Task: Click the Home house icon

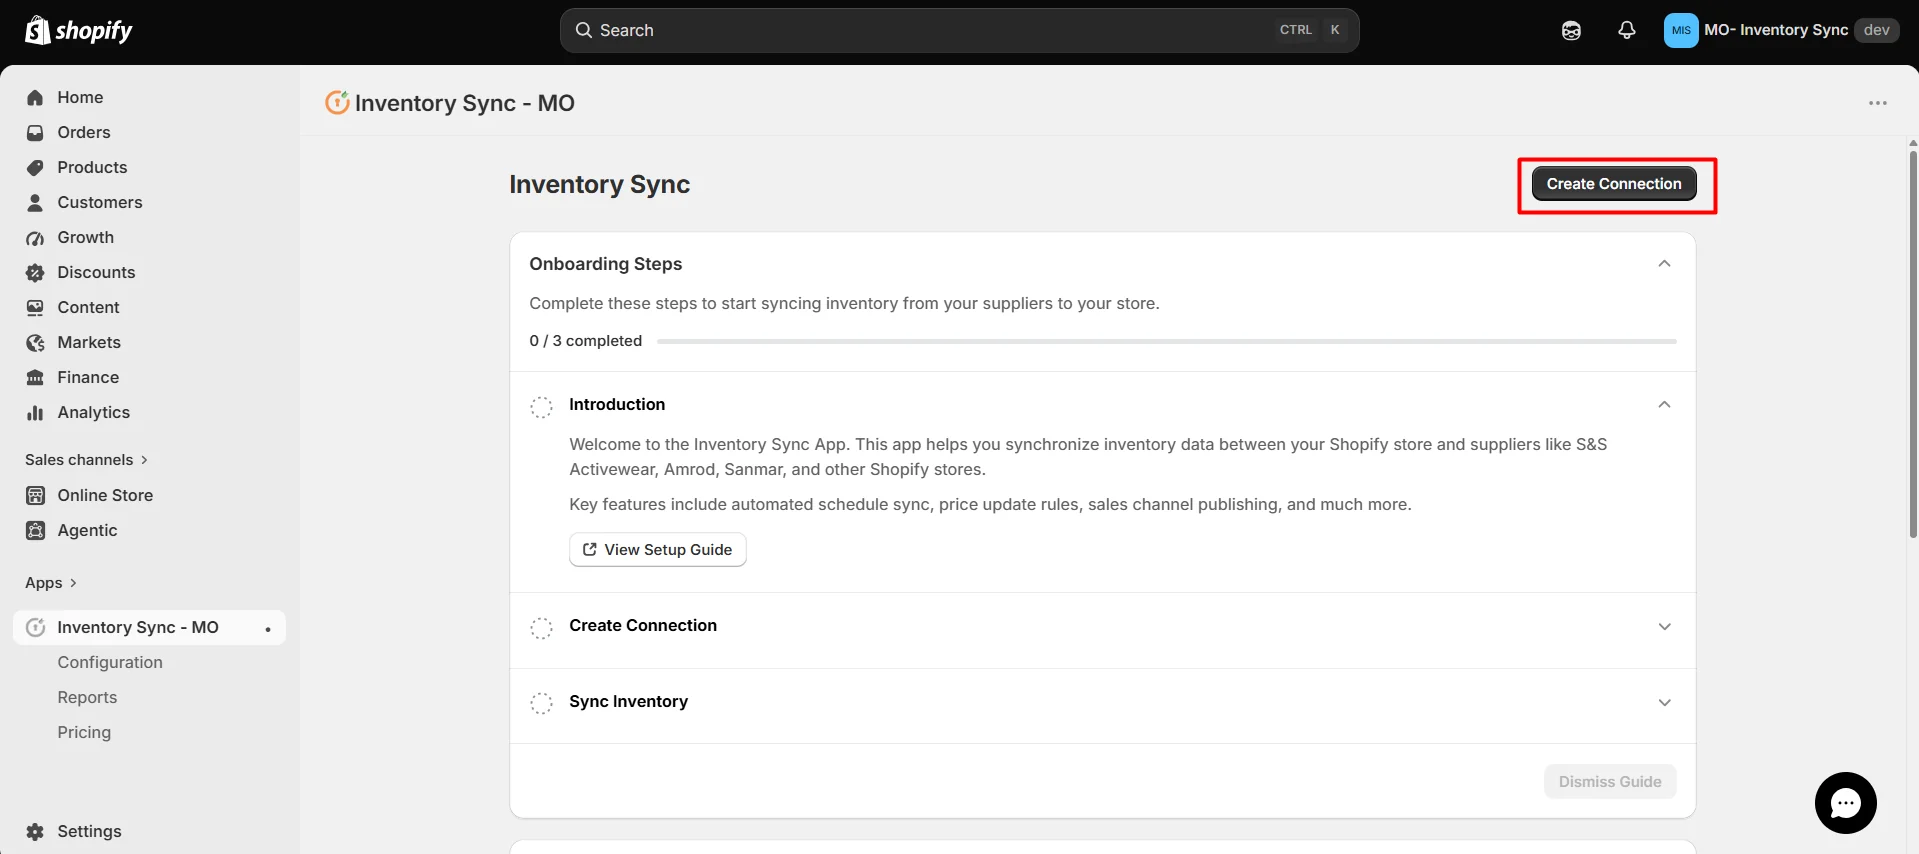Action: point(35,97)
